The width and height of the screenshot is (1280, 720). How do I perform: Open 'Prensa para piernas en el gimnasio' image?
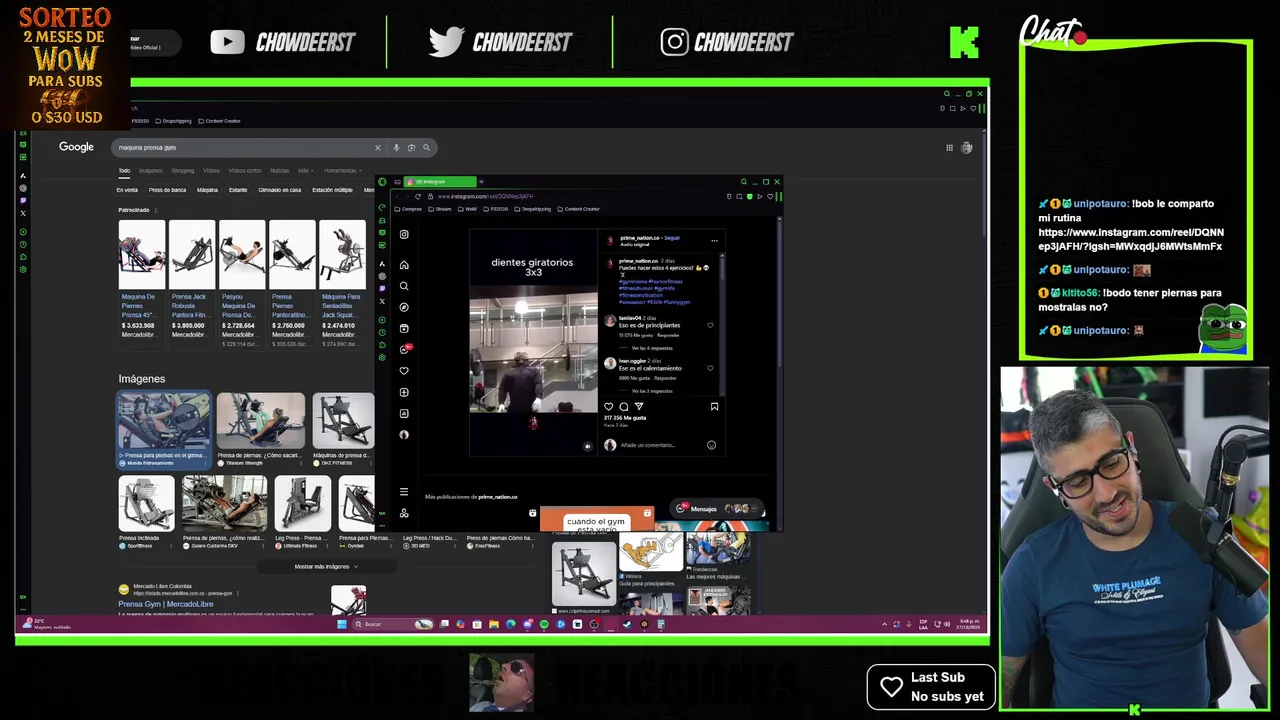[x=164, y=430]
